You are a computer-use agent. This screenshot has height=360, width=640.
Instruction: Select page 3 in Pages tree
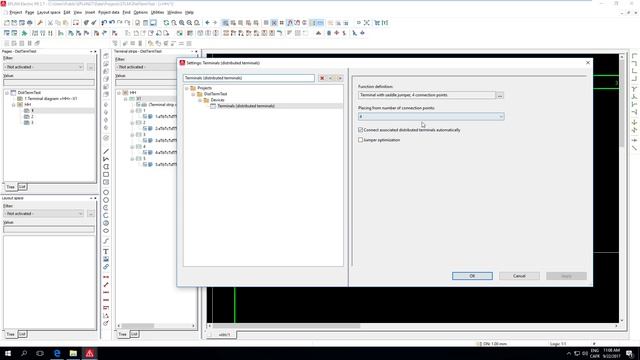click(x=32, y=122)
